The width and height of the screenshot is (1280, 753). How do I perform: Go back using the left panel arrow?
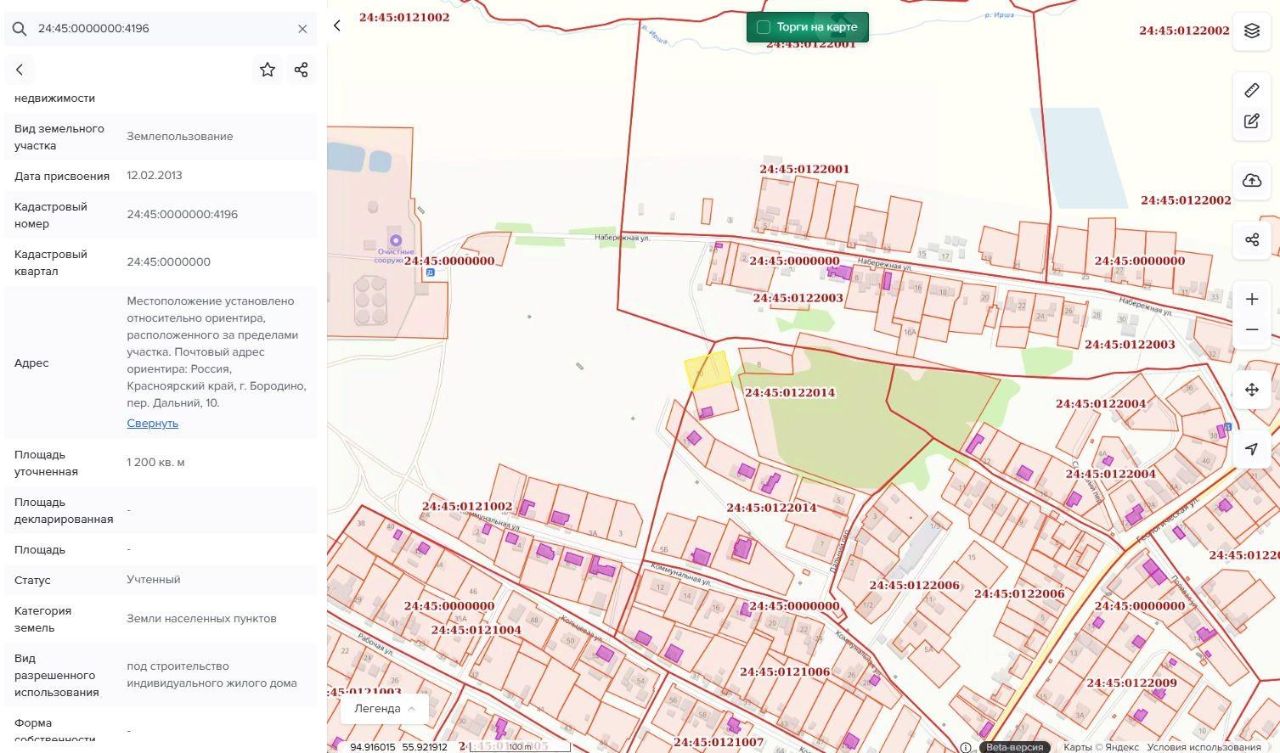19,70
